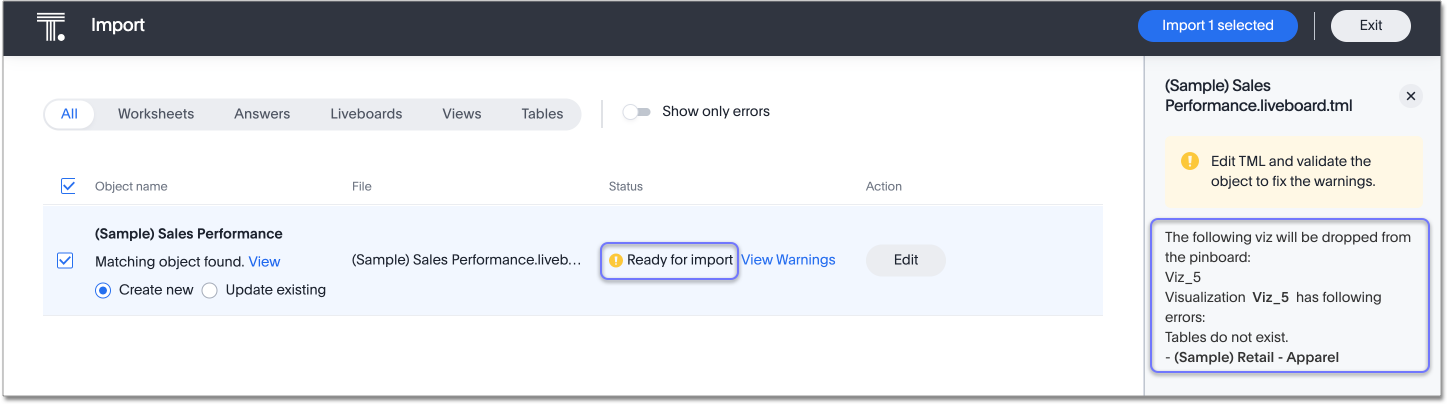Uncheck the select-all checkbox in the header
This screenshot has width=1448, height=405.
pyautogui.click(x=68, y=186)
